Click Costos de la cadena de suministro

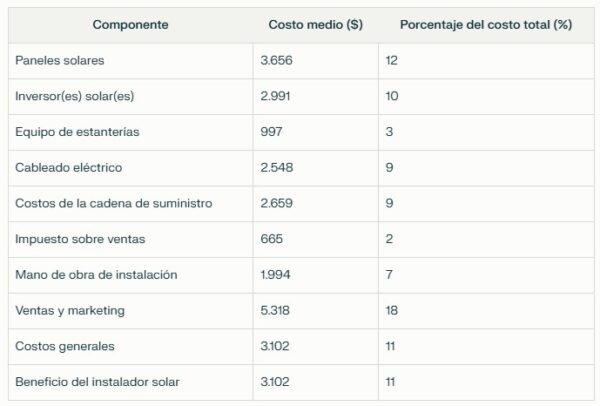pos(114,203)
